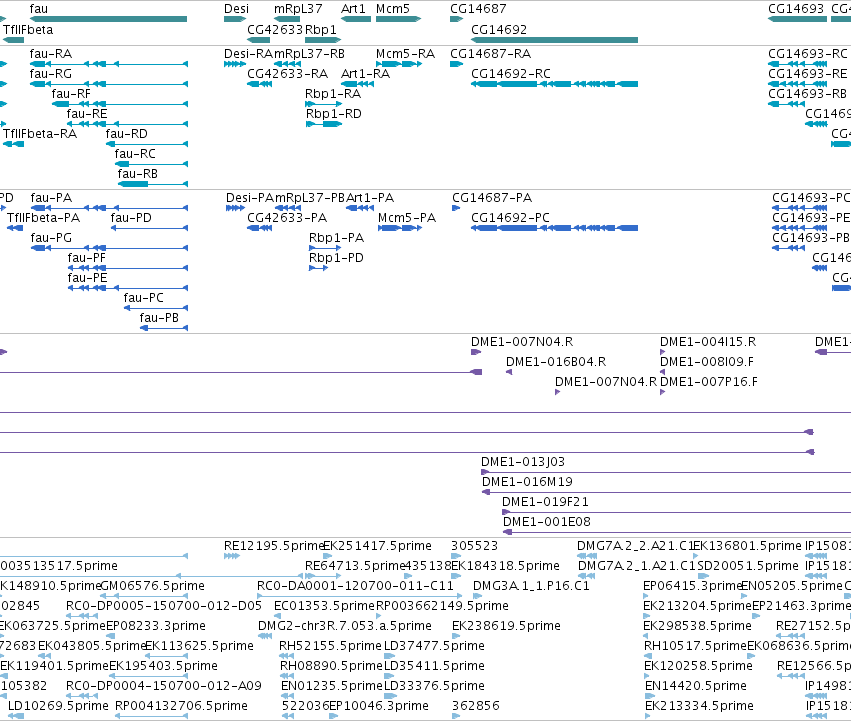The width and height of the screenshot is (851, 721).
Task: Select the Mcm5 gene arrow
Action: point(398,19)
